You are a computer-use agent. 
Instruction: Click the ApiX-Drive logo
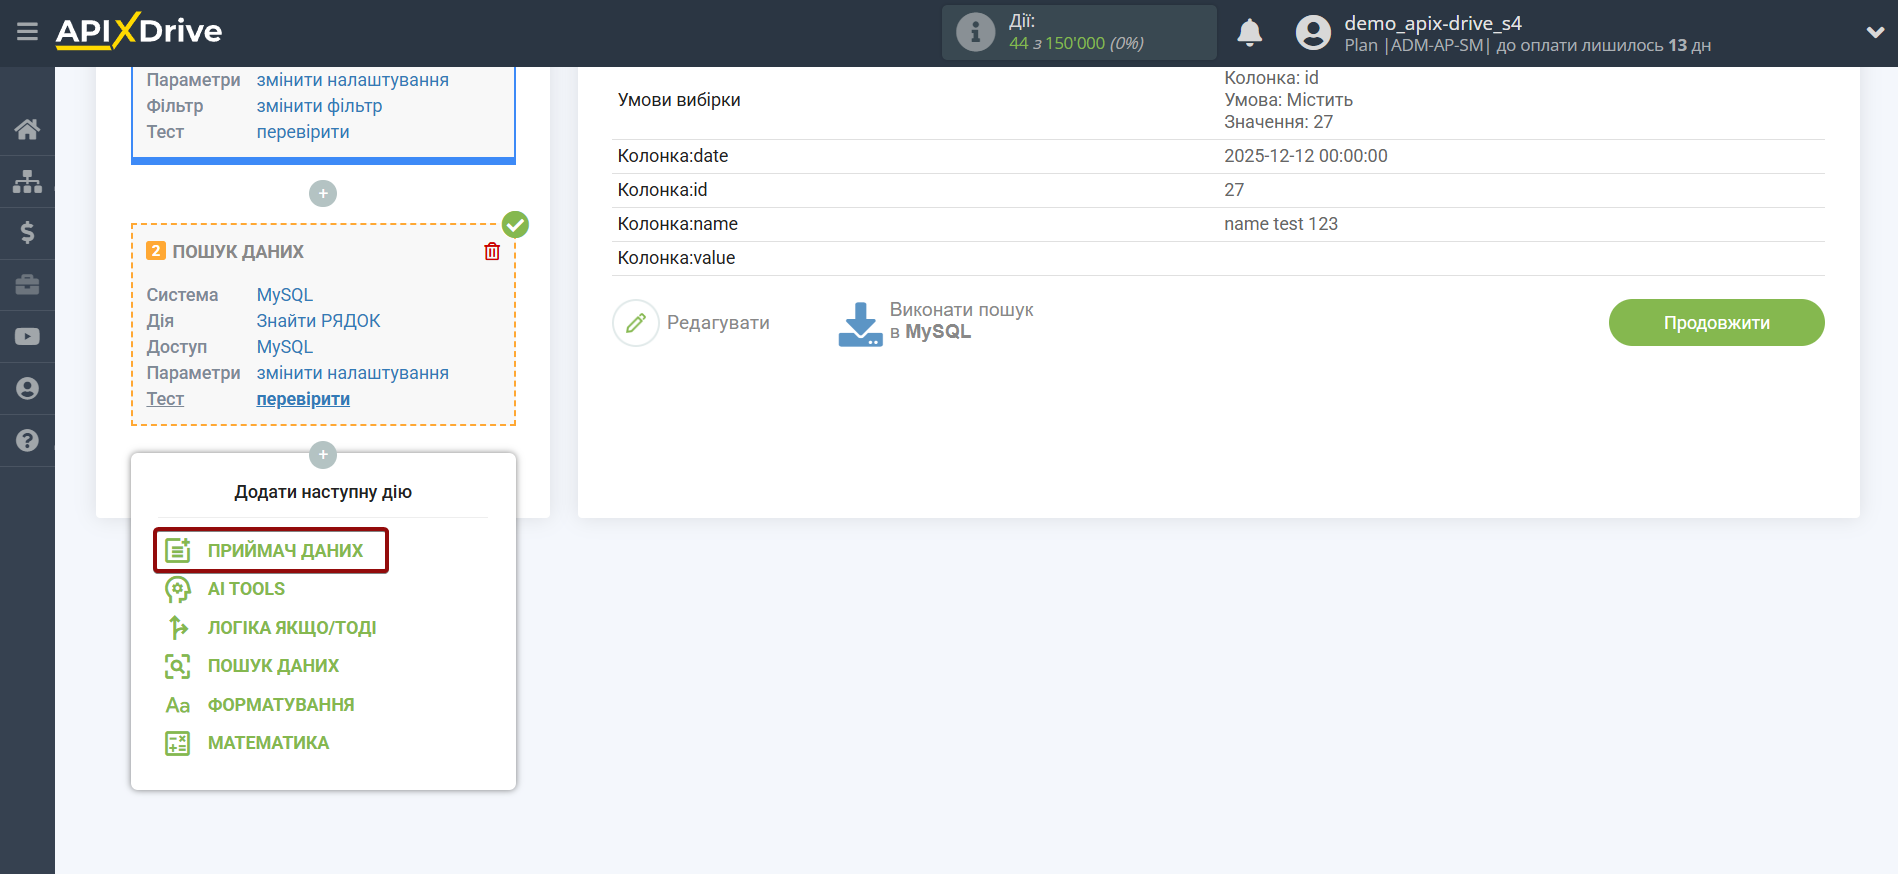click(x=139, y=31)
